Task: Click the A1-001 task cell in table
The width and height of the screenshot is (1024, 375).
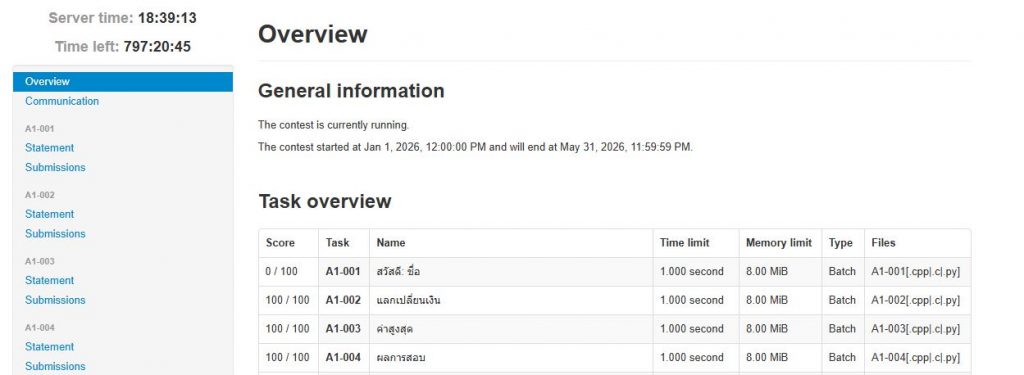Action: coord(343,271)
